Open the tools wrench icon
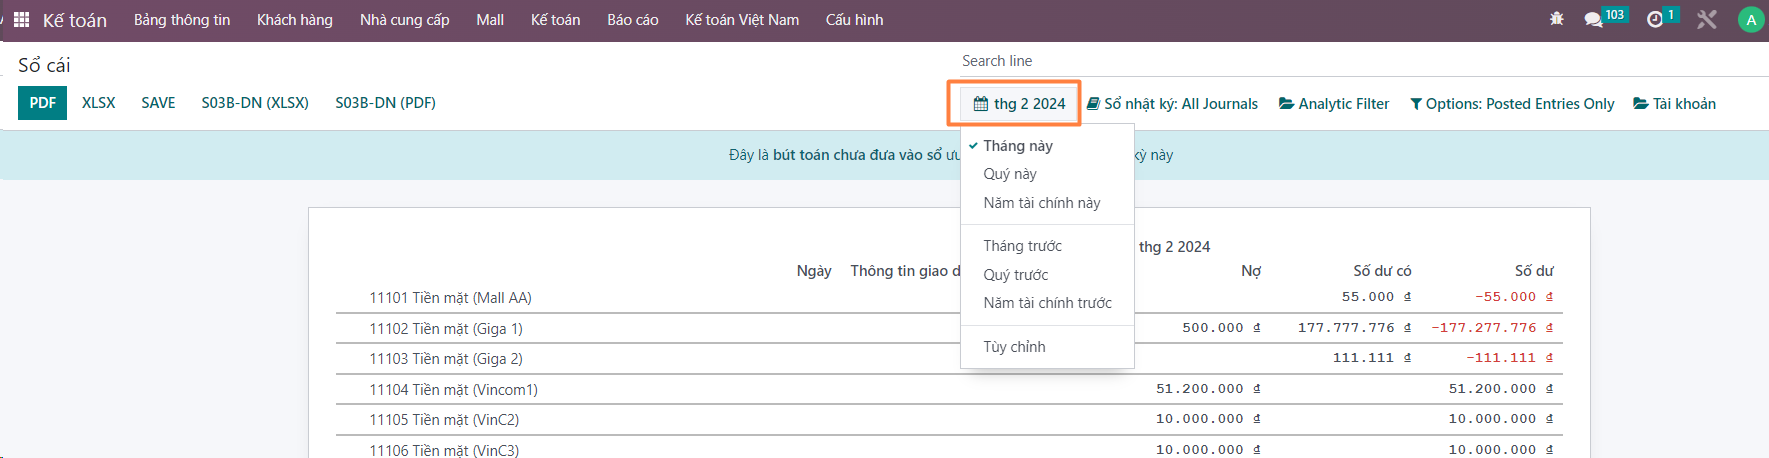The image size is (1769, 458). (x=1707, y=19)
